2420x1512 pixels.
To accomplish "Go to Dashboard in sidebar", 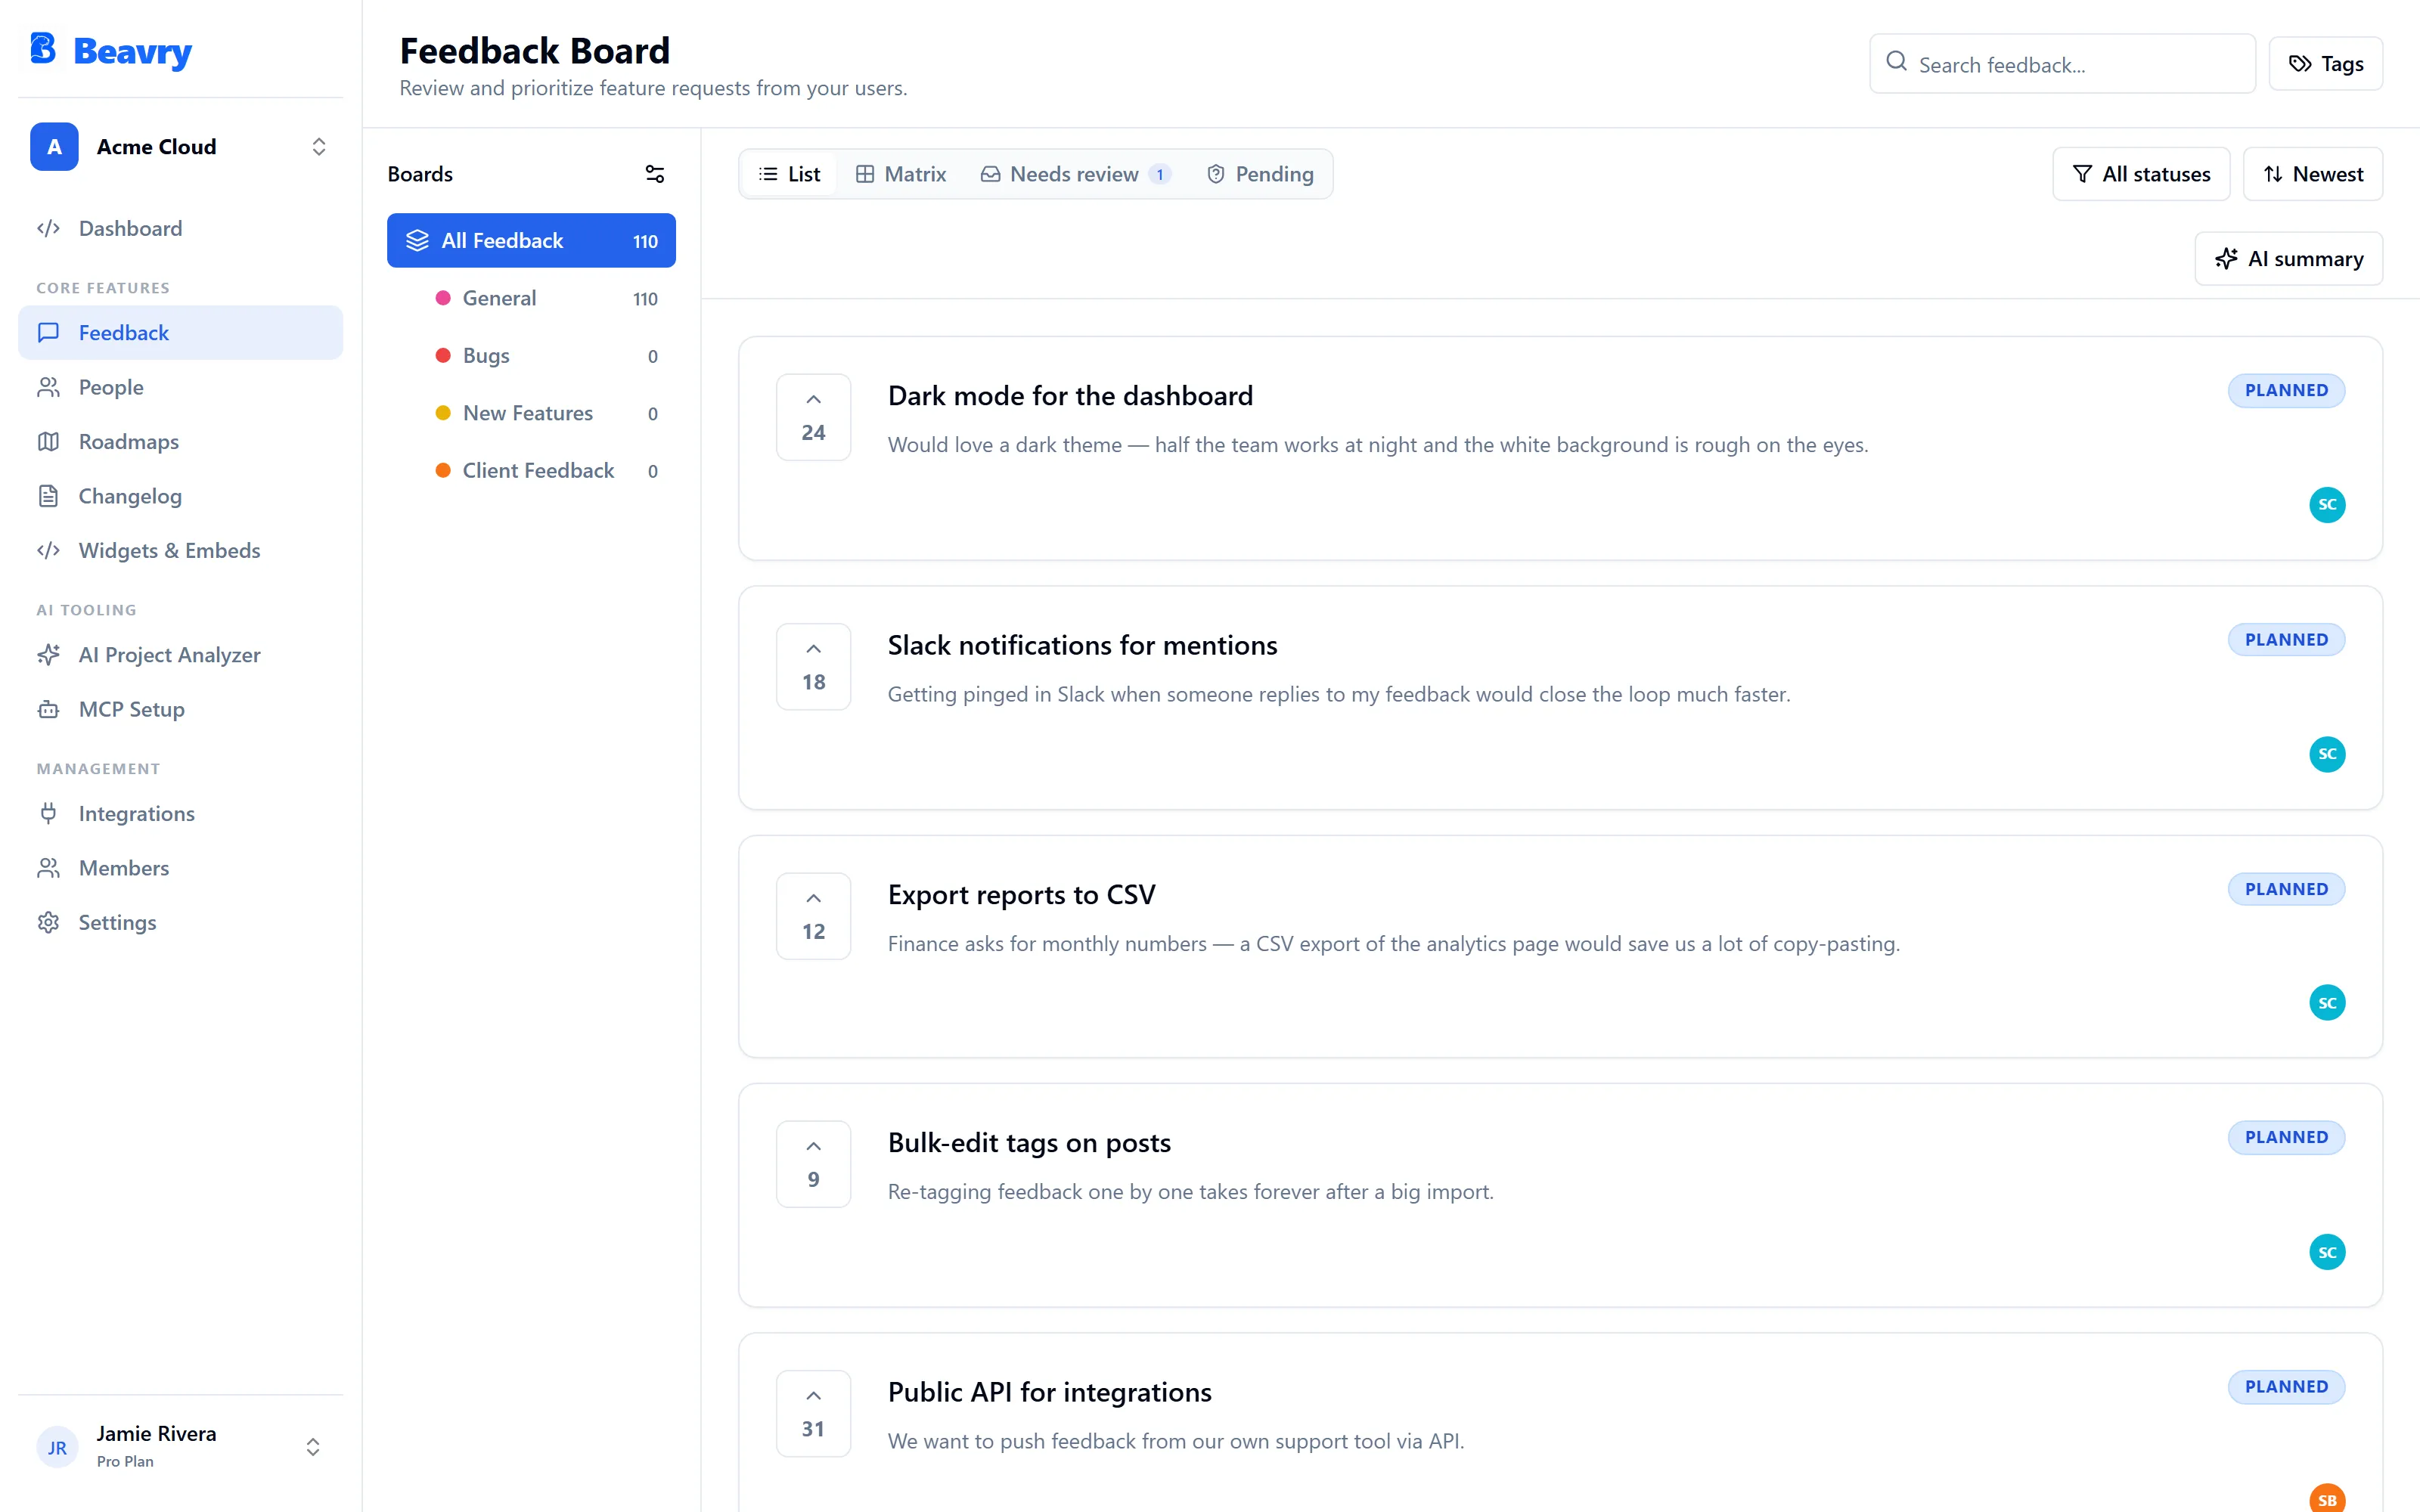I will (x=180, y=228).
